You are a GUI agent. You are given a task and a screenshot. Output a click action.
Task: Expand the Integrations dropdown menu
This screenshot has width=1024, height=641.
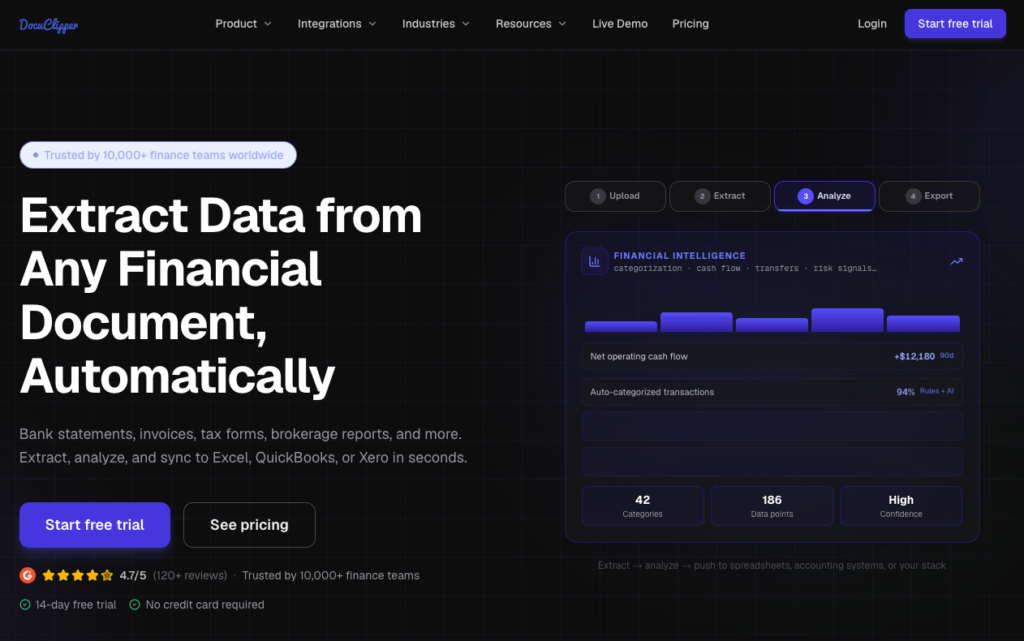click(337, 23)
